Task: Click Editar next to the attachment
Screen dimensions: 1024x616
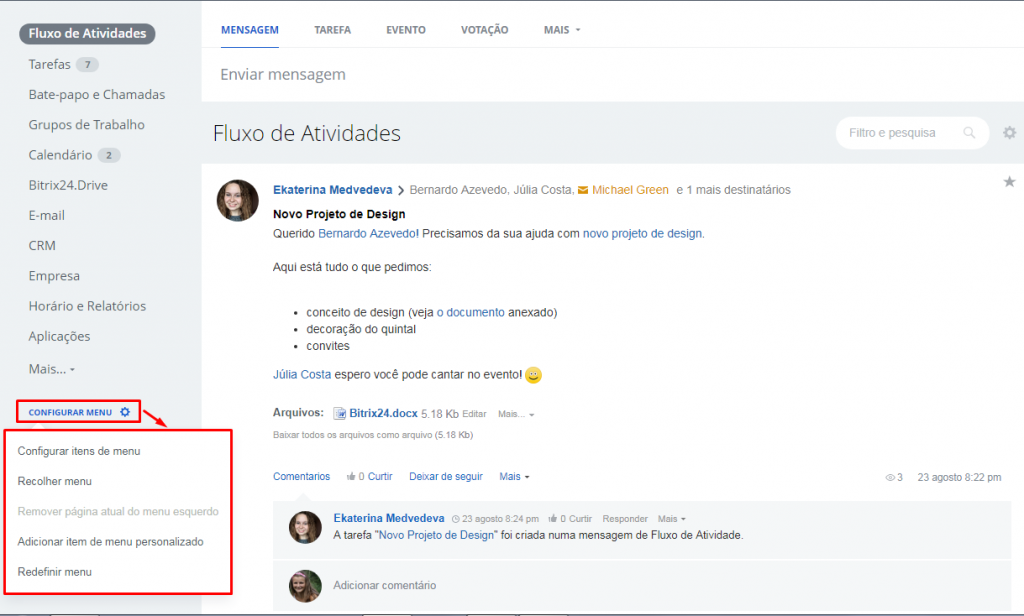Action: (474, 414)
